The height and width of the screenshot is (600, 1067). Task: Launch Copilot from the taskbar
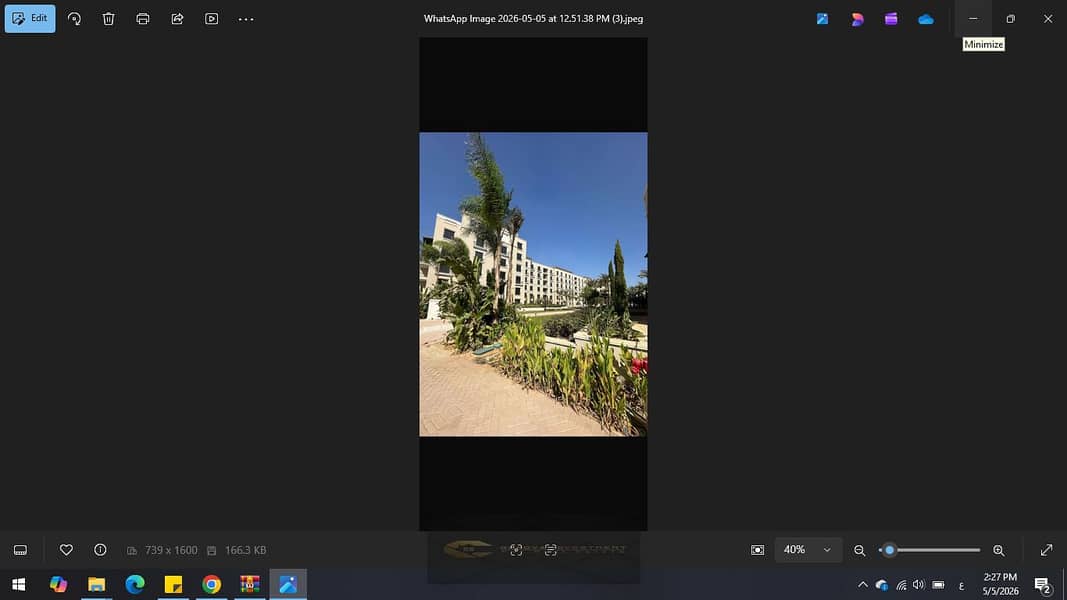[58, 584]
